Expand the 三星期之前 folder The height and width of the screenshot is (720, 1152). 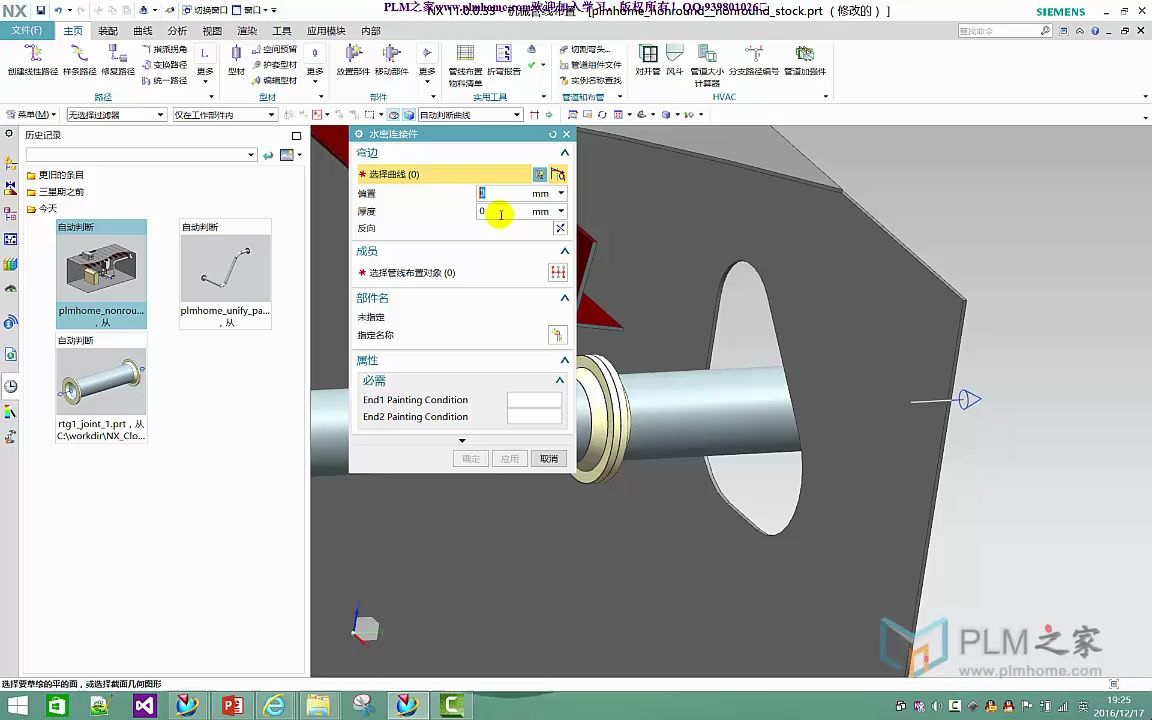pyautogui.click(x=55, y=192)
